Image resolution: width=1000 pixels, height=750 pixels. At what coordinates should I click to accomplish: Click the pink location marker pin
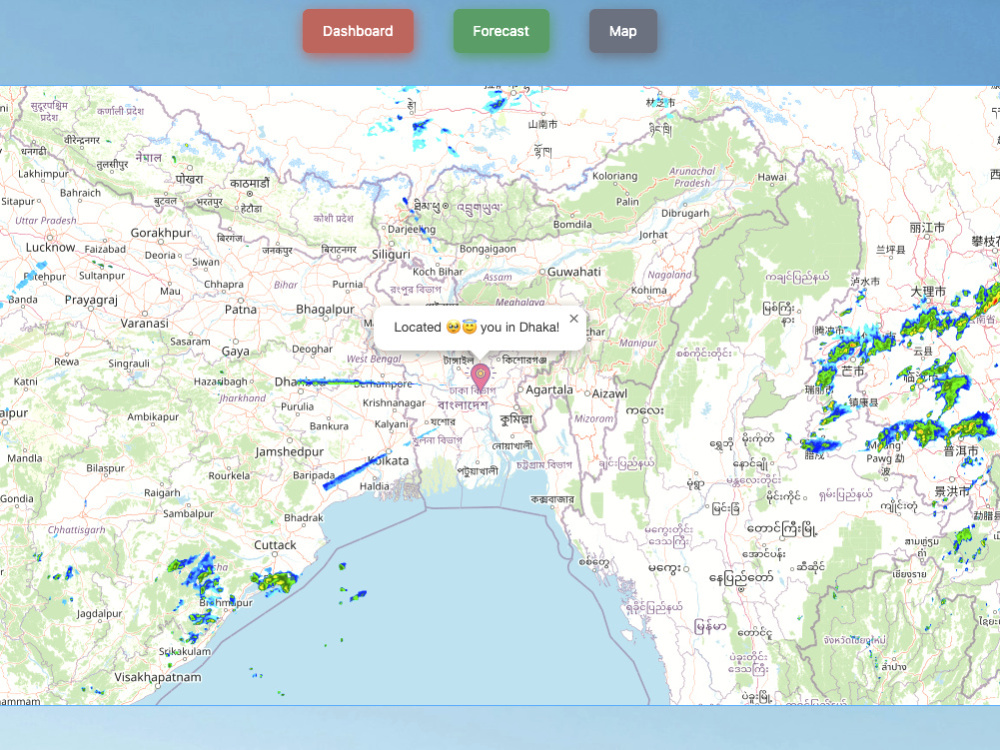(480, 377)
